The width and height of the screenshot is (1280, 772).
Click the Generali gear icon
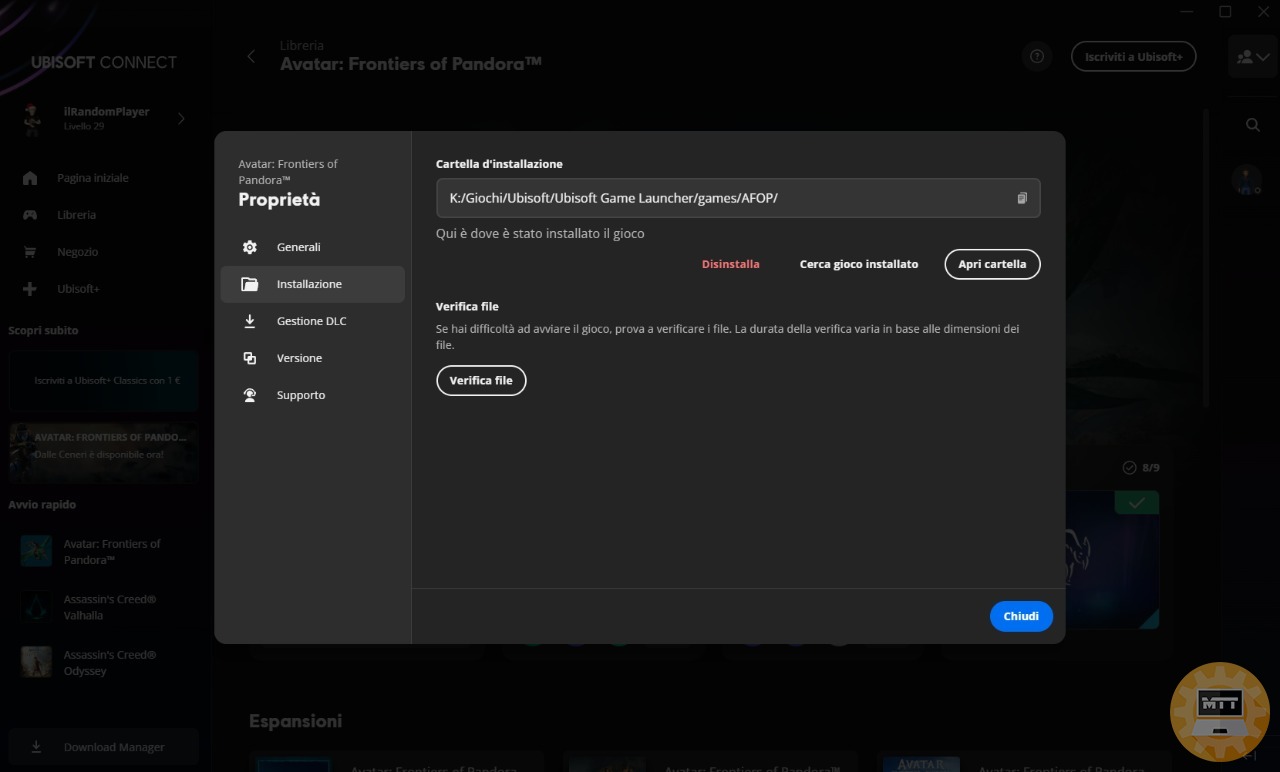250,247
